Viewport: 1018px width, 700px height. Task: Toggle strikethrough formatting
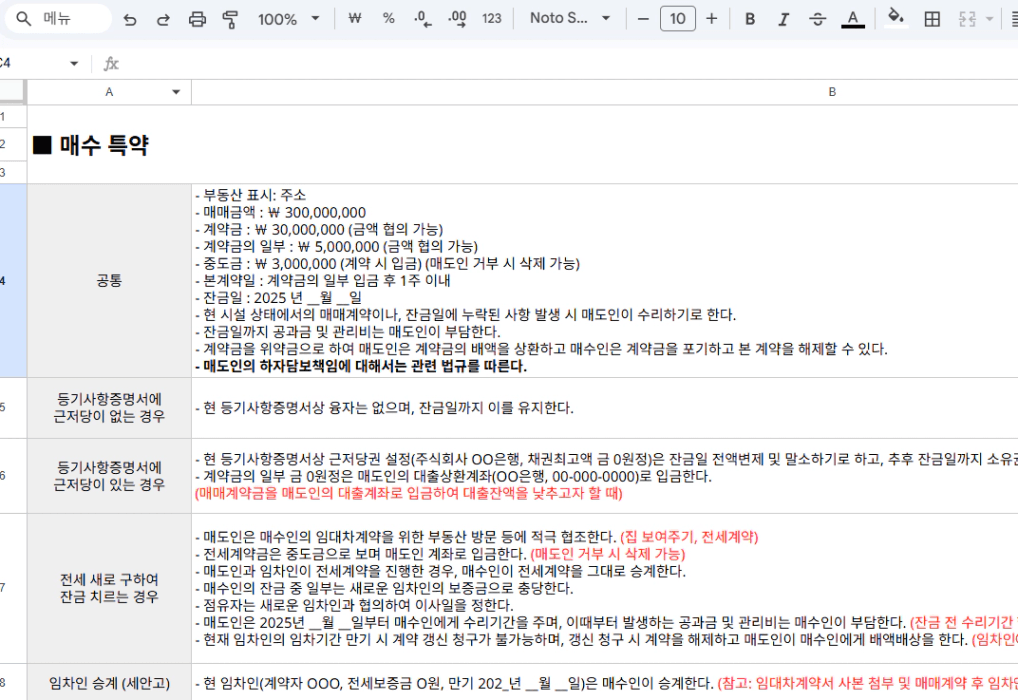[818, 19]
